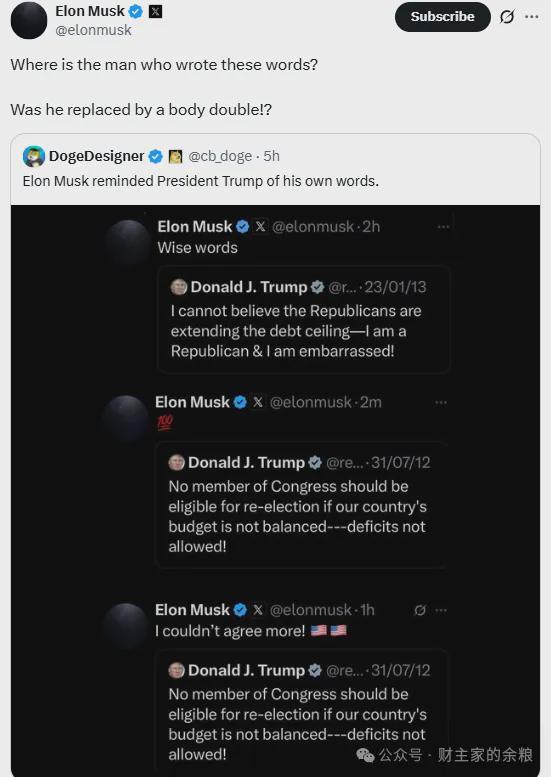This screenshot has width=551, height=777.
Task: Open the @elonmusk handle link
Action: [x=93, y=30]
